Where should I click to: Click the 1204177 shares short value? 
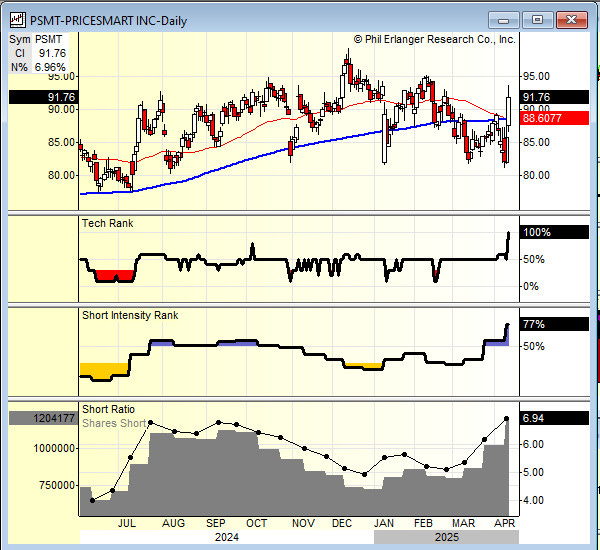[43, 418]
